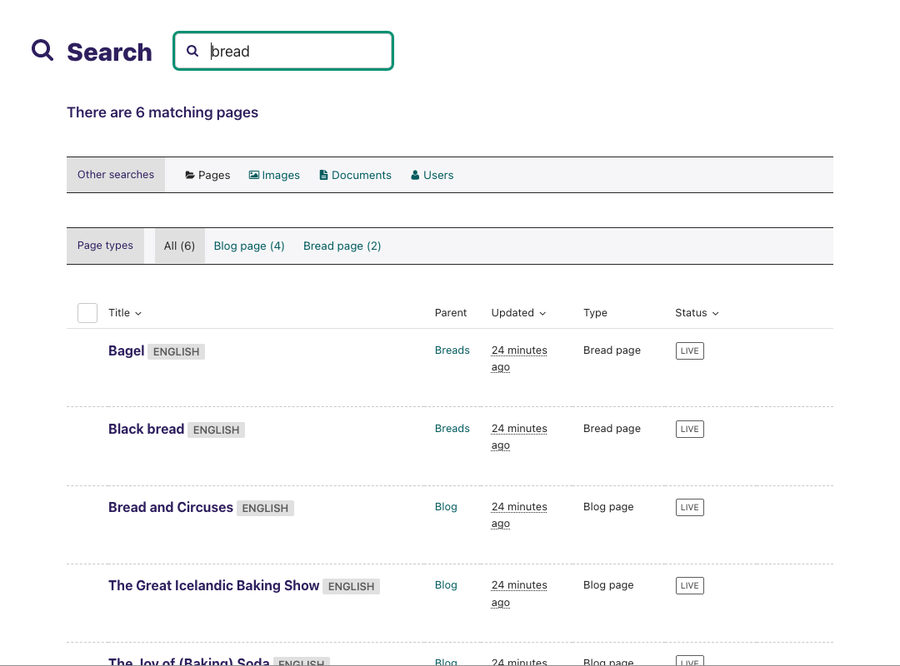Sort results by the Title column
This screenshot has width=900, height=666.
(x=125, y=313)
